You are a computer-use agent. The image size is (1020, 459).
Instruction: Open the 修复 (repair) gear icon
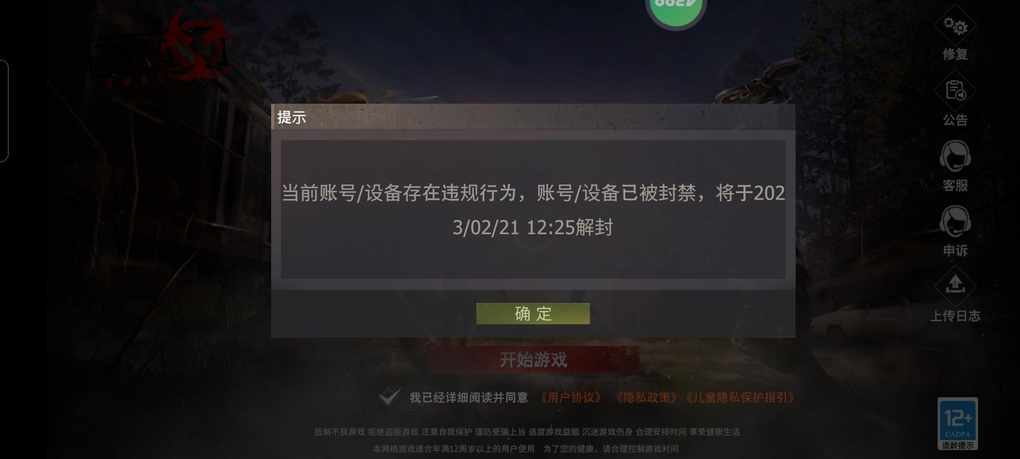click(955, 26)
